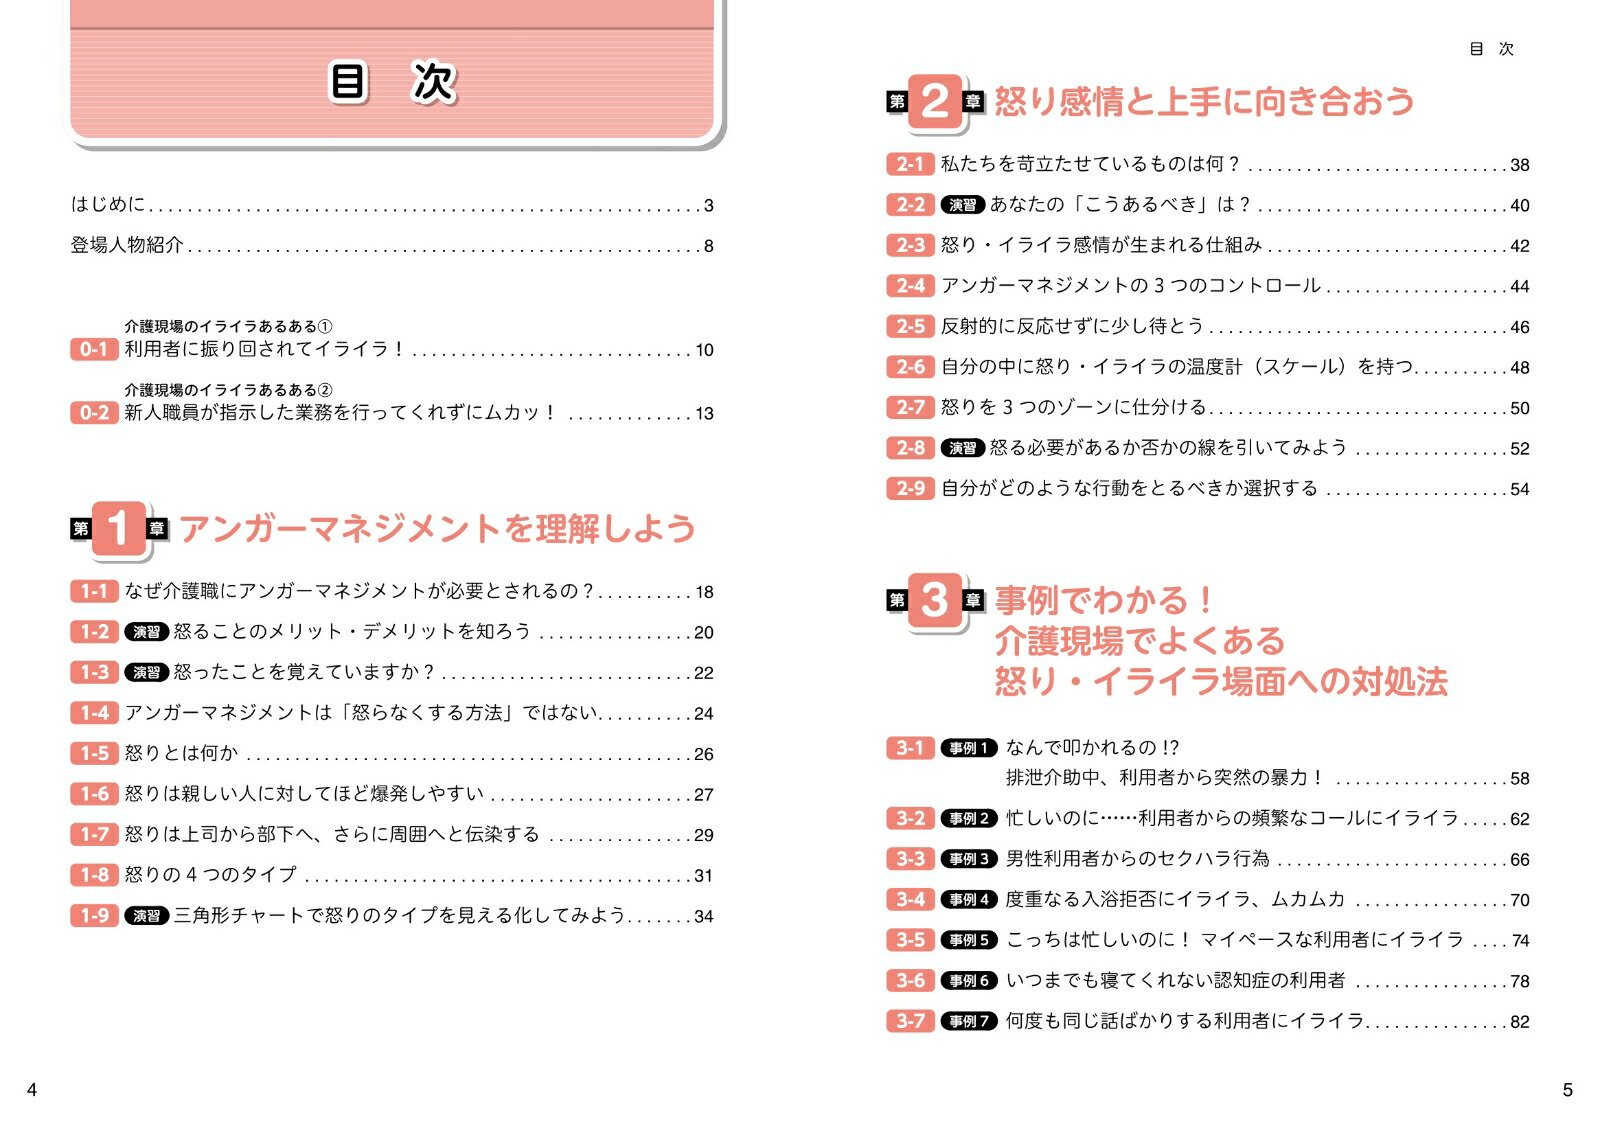Screen dimensions: 1600x1135
Task: Click the Chapter 3 number icon
Action: (935, 600)
